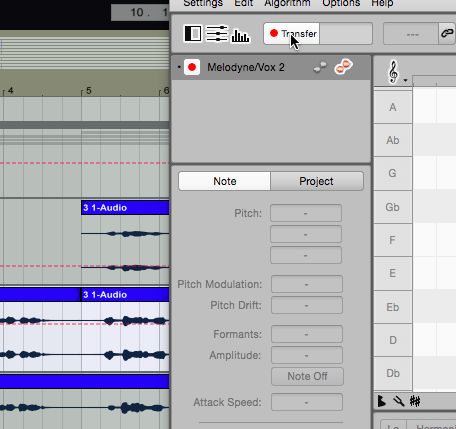Select the 3 1-Audio clip on the highlighted white track
The image size is (456, 429).
click(x=125, y=295)
